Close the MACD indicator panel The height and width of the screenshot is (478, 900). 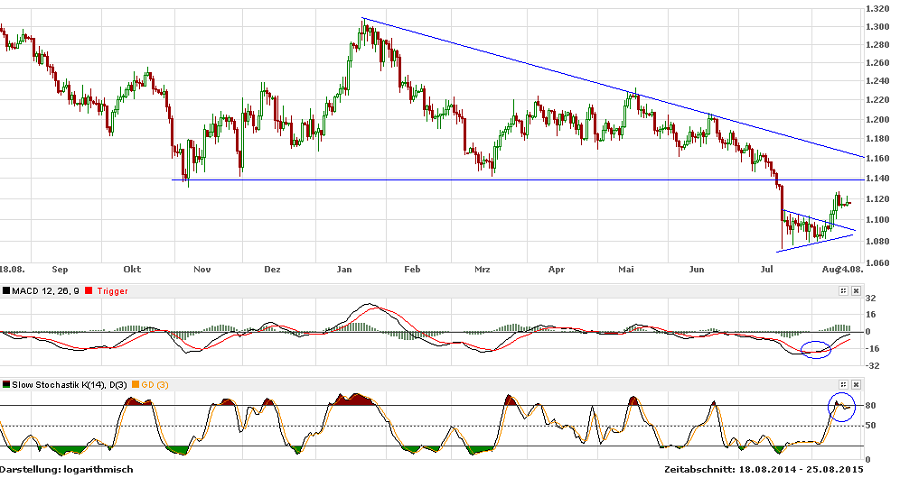tap(855, 291)
